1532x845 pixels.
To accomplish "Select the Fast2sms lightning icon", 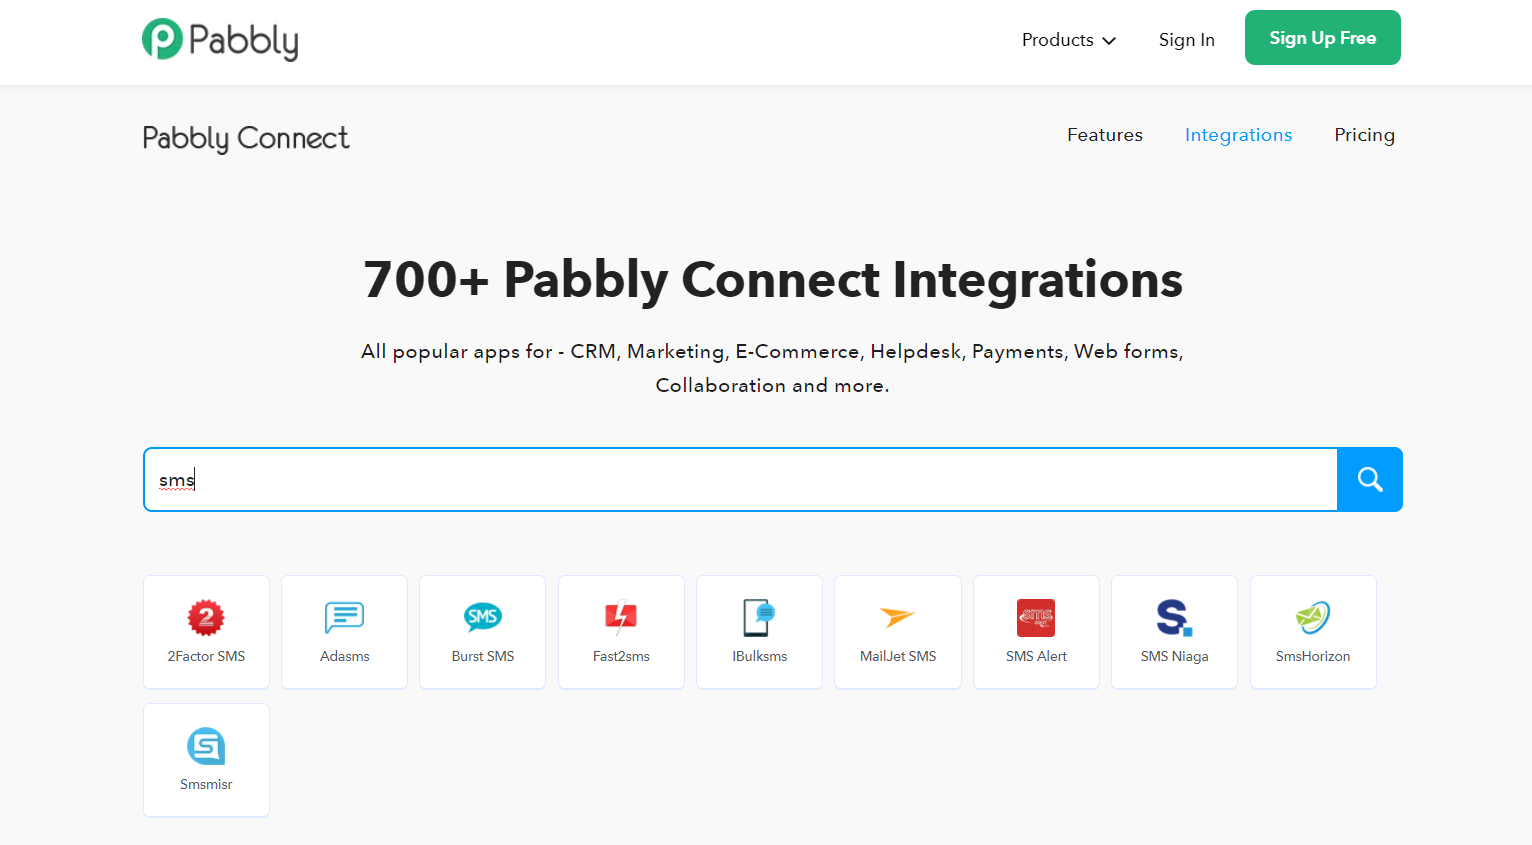I will [621, 617].
